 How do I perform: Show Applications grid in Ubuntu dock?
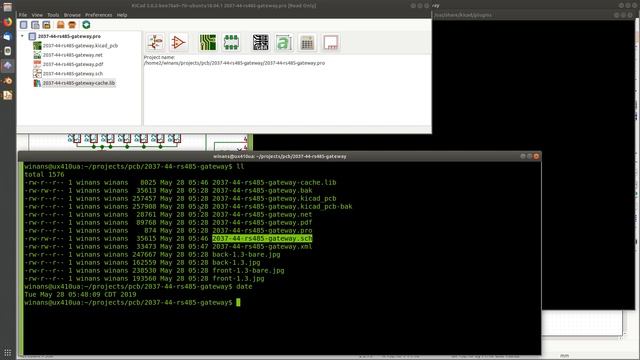pyautogui.click(x=7, y=352)
